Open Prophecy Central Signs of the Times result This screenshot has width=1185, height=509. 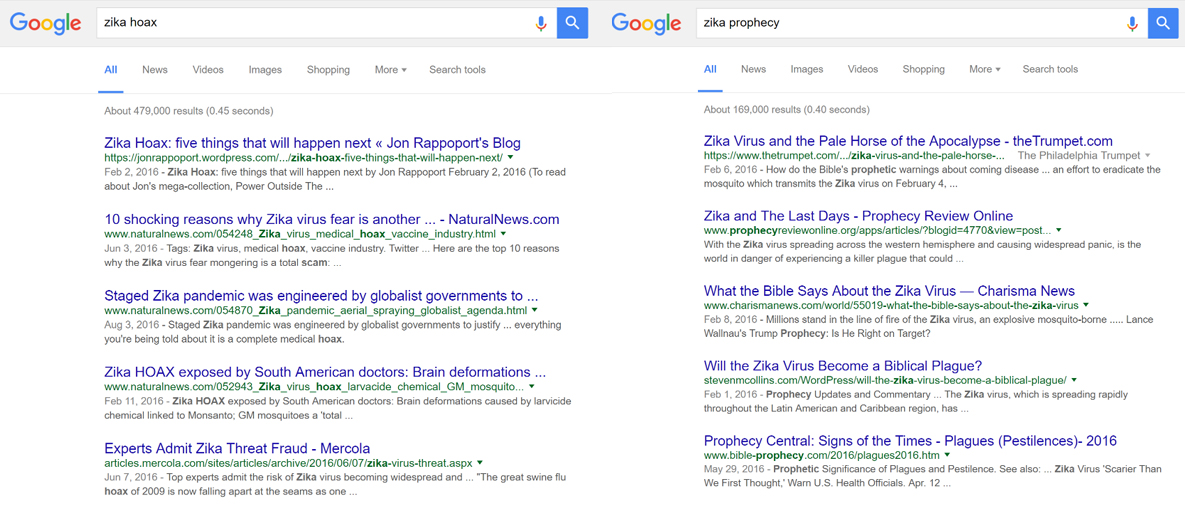[910, 441]
